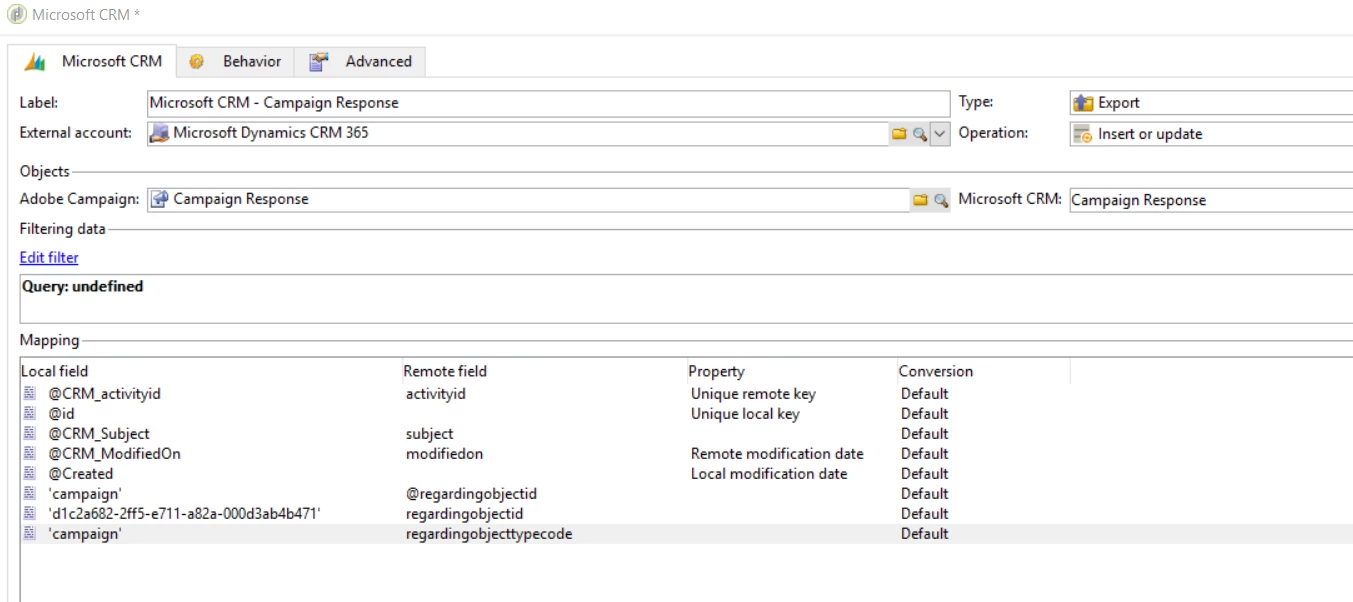The image size is (1353, 602).
Task: Click Adobe Campaign folder icon
Action: (x=920, y=201)
